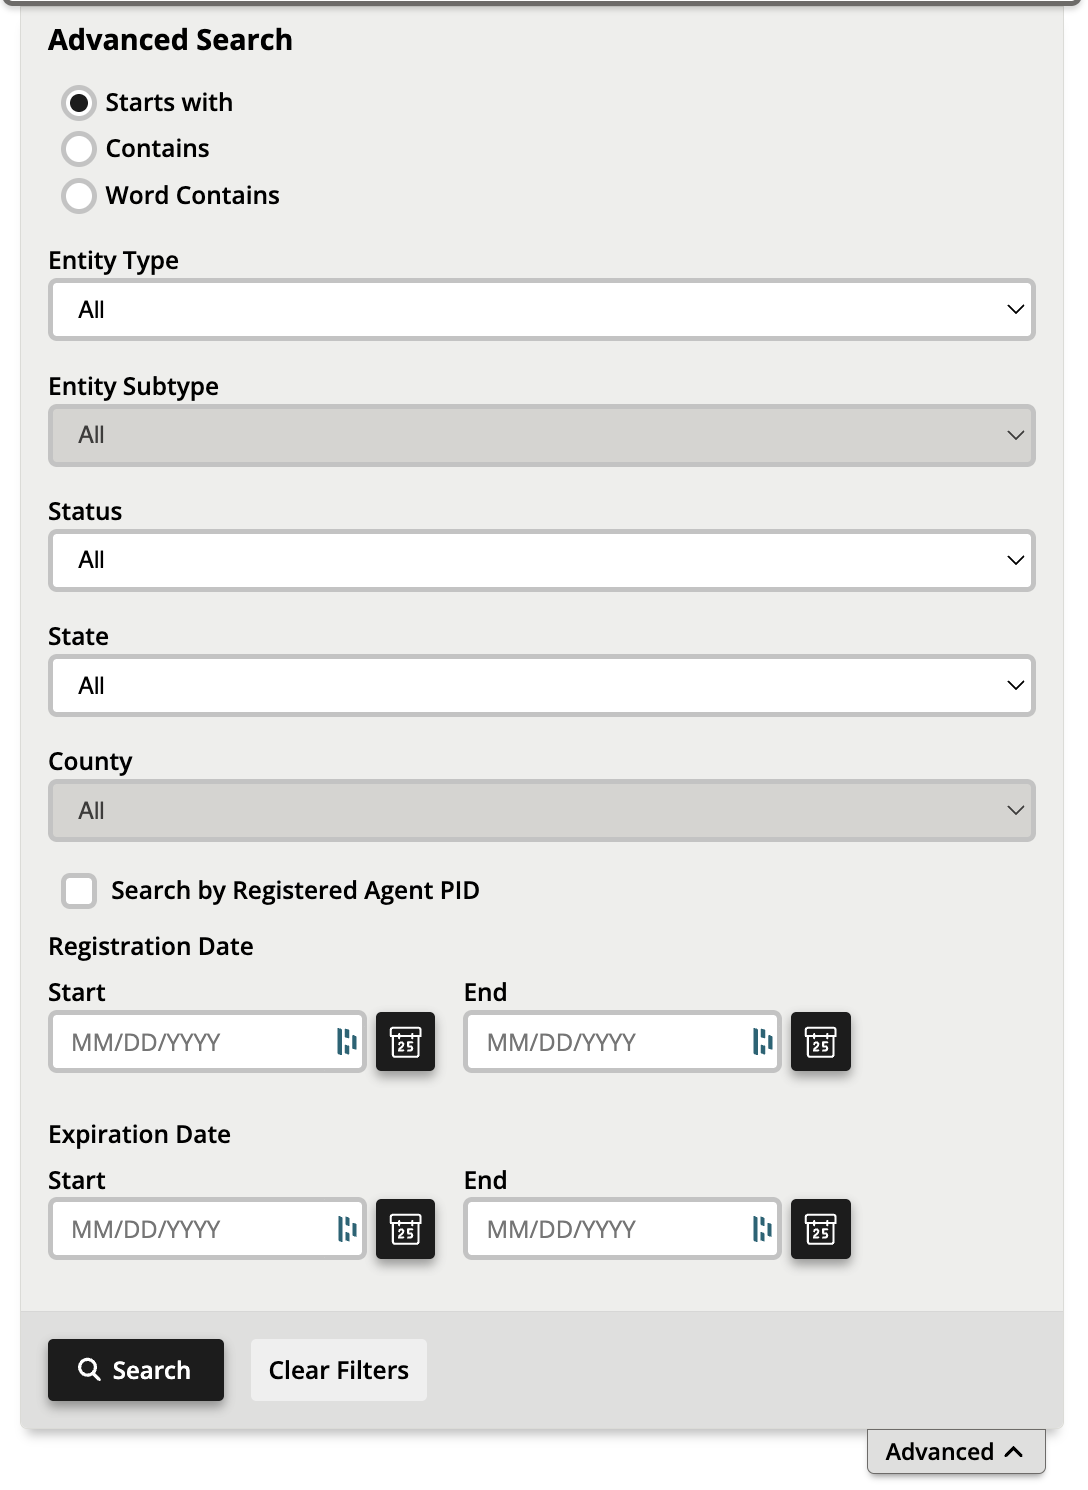Click the Clear Filters button

click(339, 1370)
